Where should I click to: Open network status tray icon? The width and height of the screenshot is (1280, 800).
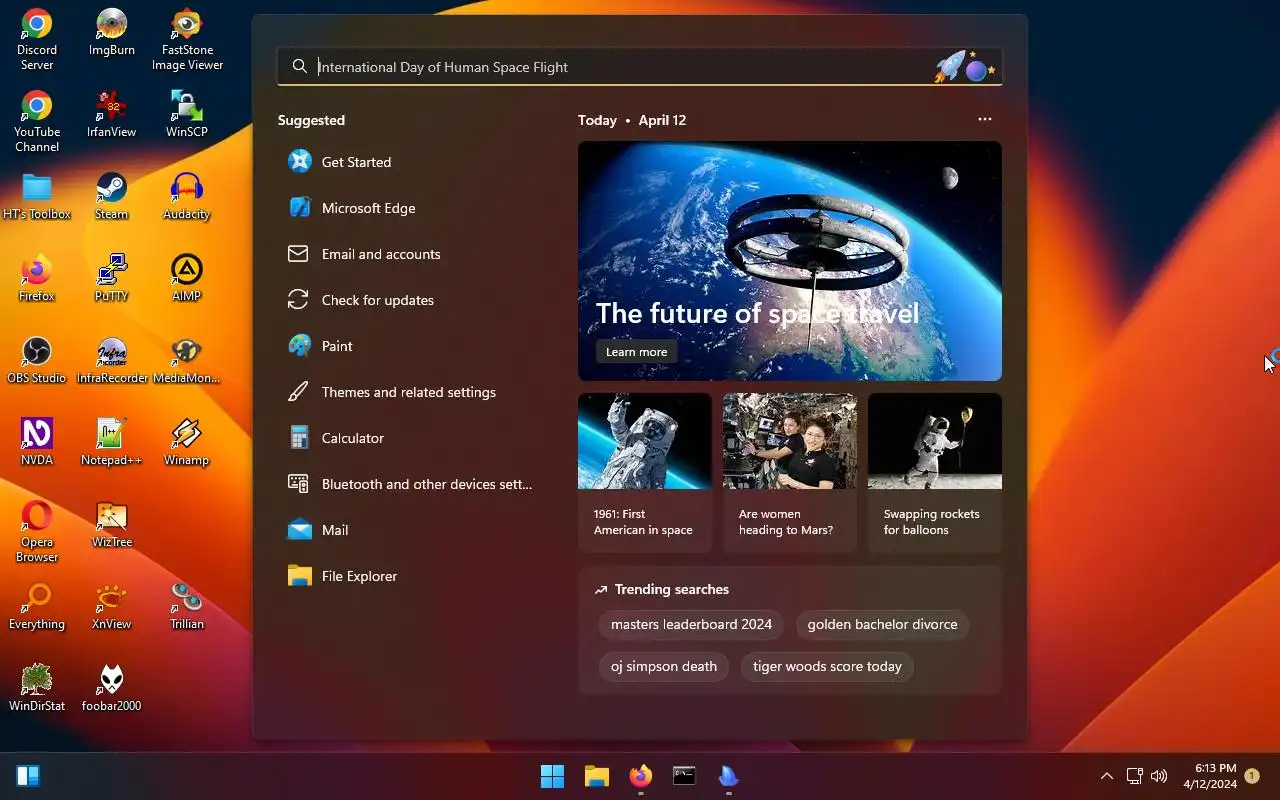pyautogui.click(x=1134, y=776)
